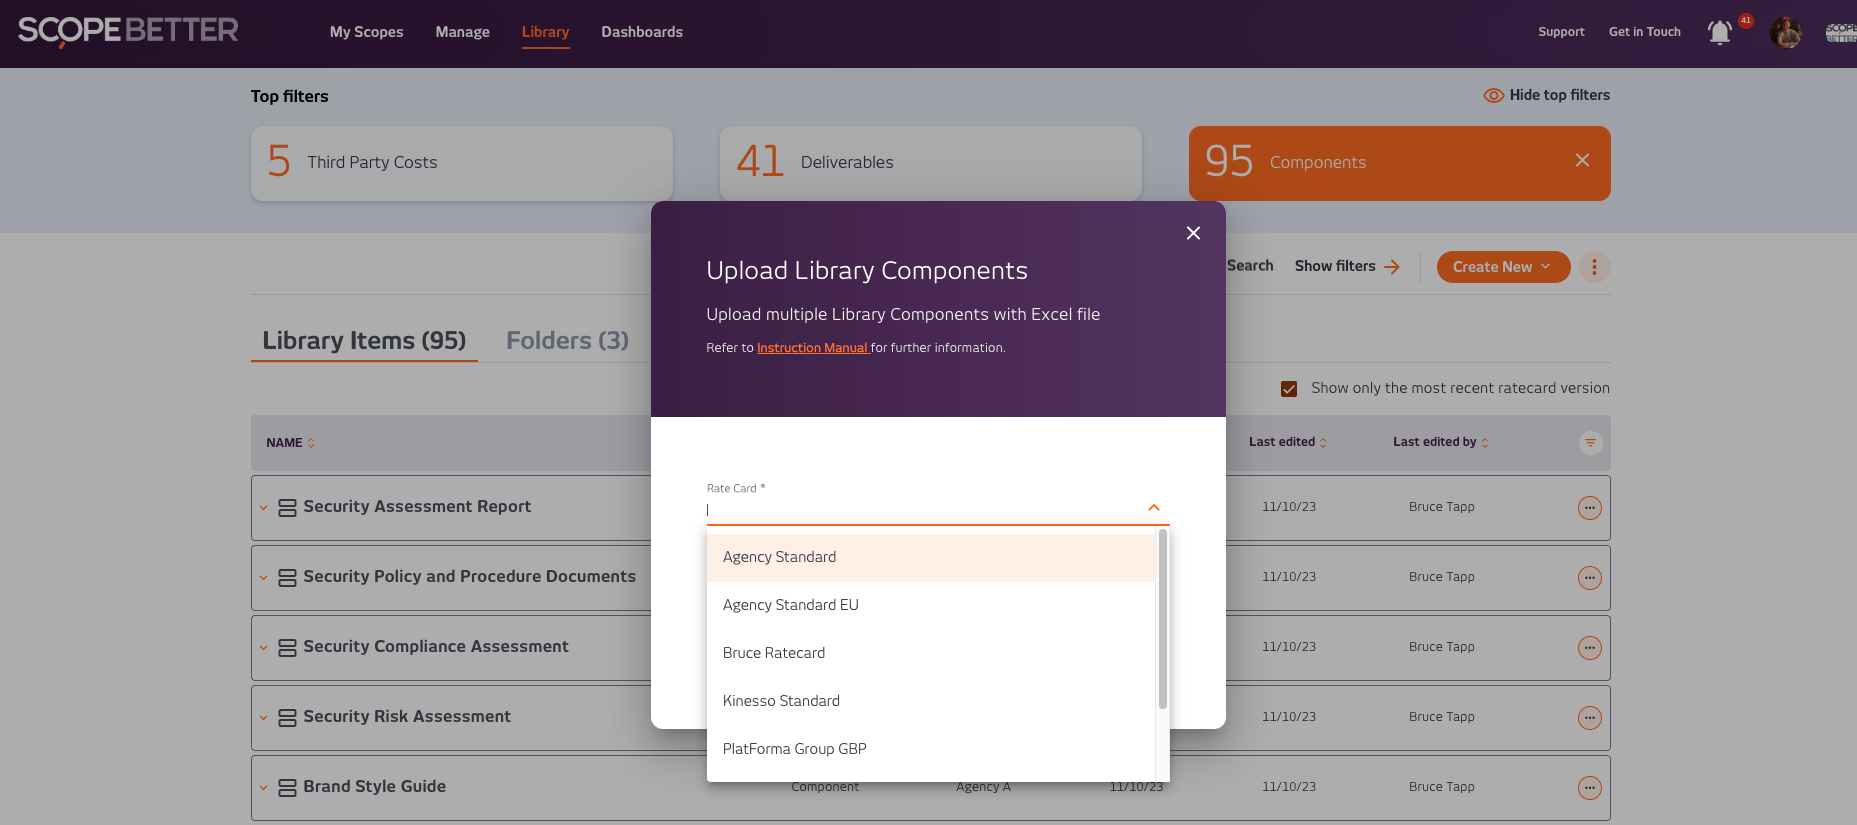Expand the Security Policy and Procedure Documents row
The width and height of the screenshot is (1857, 825).
click(264, 578)
